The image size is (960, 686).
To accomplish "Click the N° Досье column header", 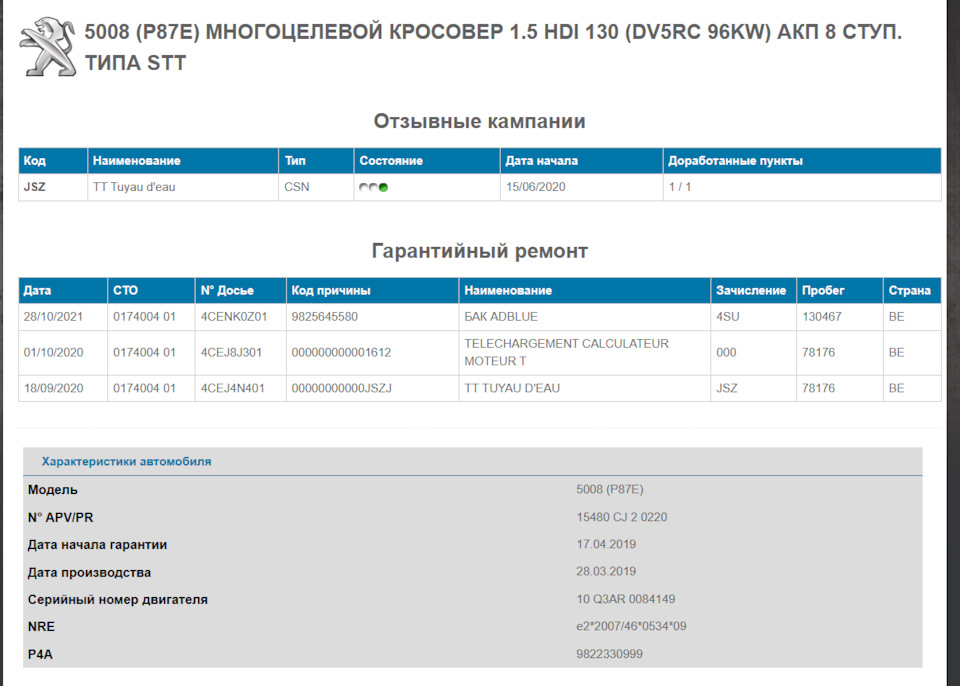I will (x=241, y=290).
